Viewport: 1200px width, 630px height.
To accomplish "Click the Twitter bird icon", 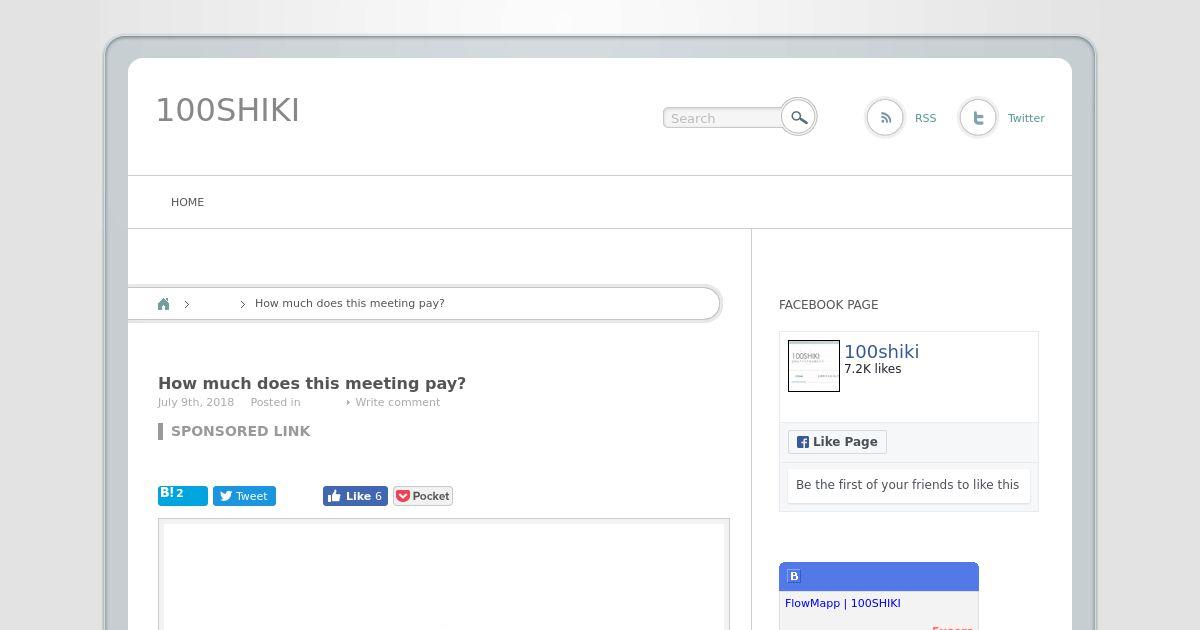I will pyautogui.click(x=978, y=118).
